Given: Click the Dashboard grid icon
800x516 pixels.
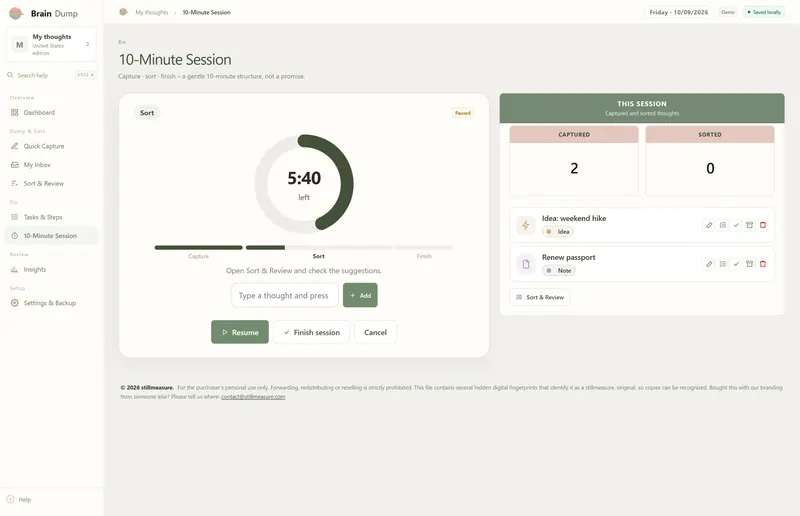Looking at the screenshot, I should tap(14, 112).
